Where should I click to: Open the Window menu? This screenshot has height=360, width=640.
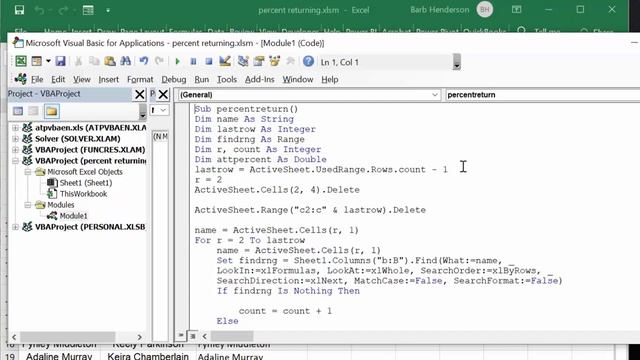coord(298,80)
